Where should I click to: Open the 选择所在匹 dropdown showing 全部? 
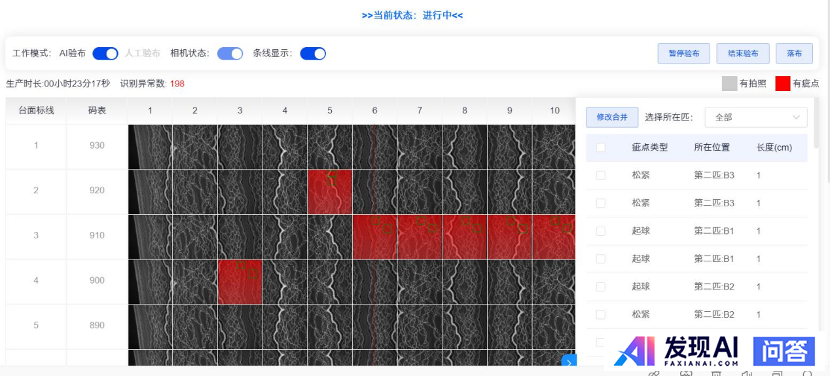click(x=756, y=118)
